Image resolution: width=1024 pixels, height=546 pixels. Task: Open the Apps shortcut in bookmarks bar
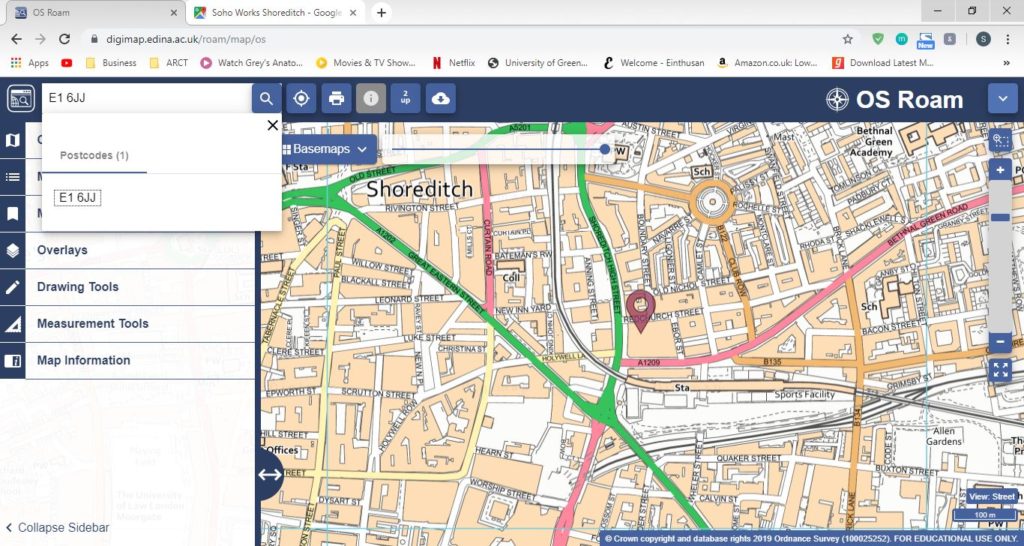coord(29,63)
